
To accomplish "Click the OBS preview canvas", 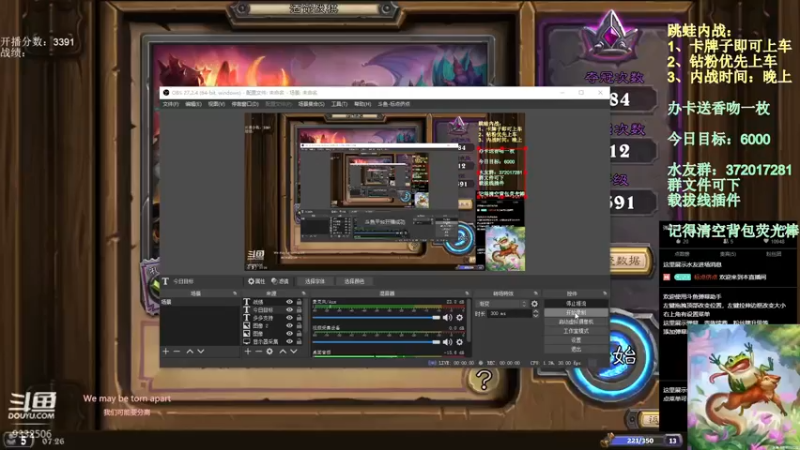I will 385,192.
